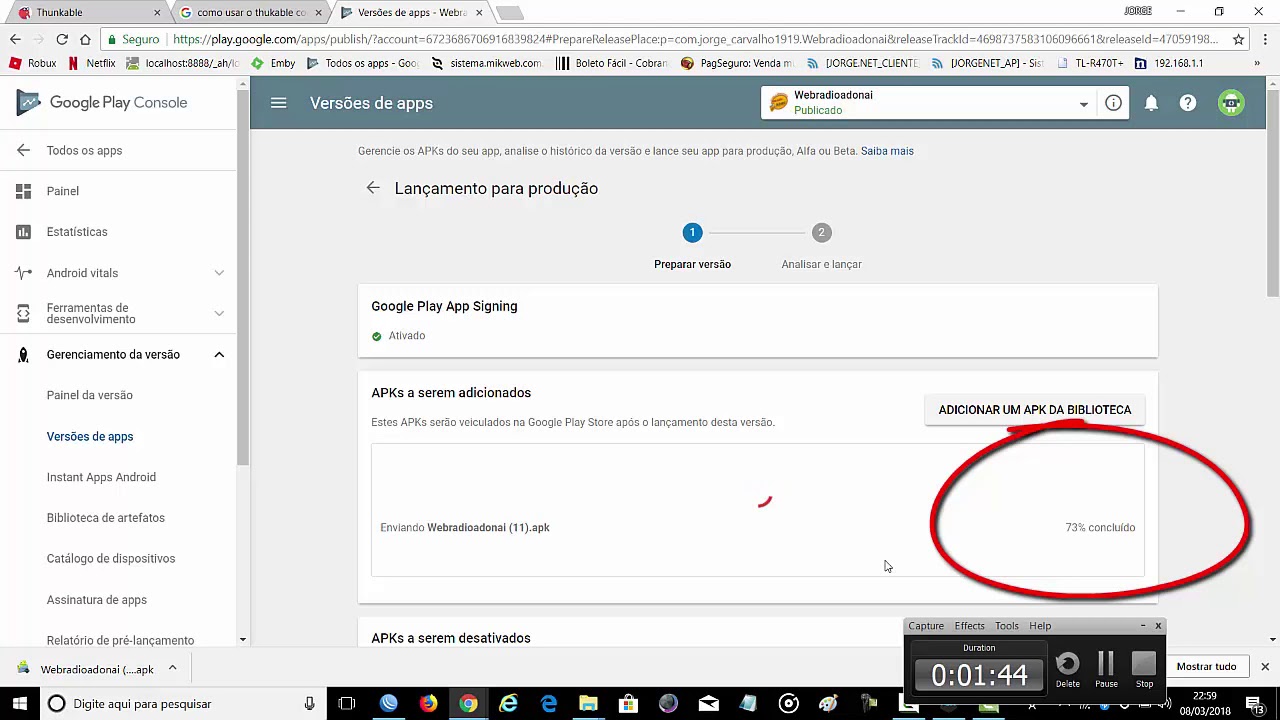Pause the screen recording

(1106, 670)
